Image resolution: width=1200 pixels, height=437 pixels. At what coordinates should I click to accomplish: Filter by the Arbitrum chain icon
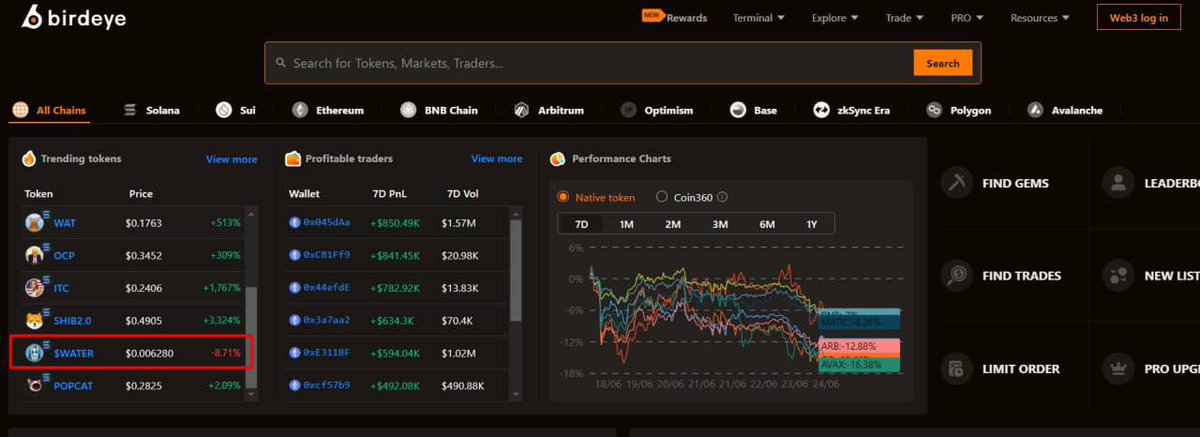(521, 110)
